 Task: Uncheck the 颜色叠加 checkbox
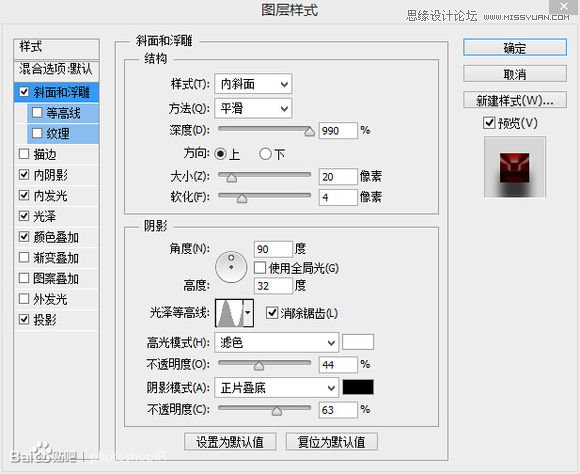24,237
